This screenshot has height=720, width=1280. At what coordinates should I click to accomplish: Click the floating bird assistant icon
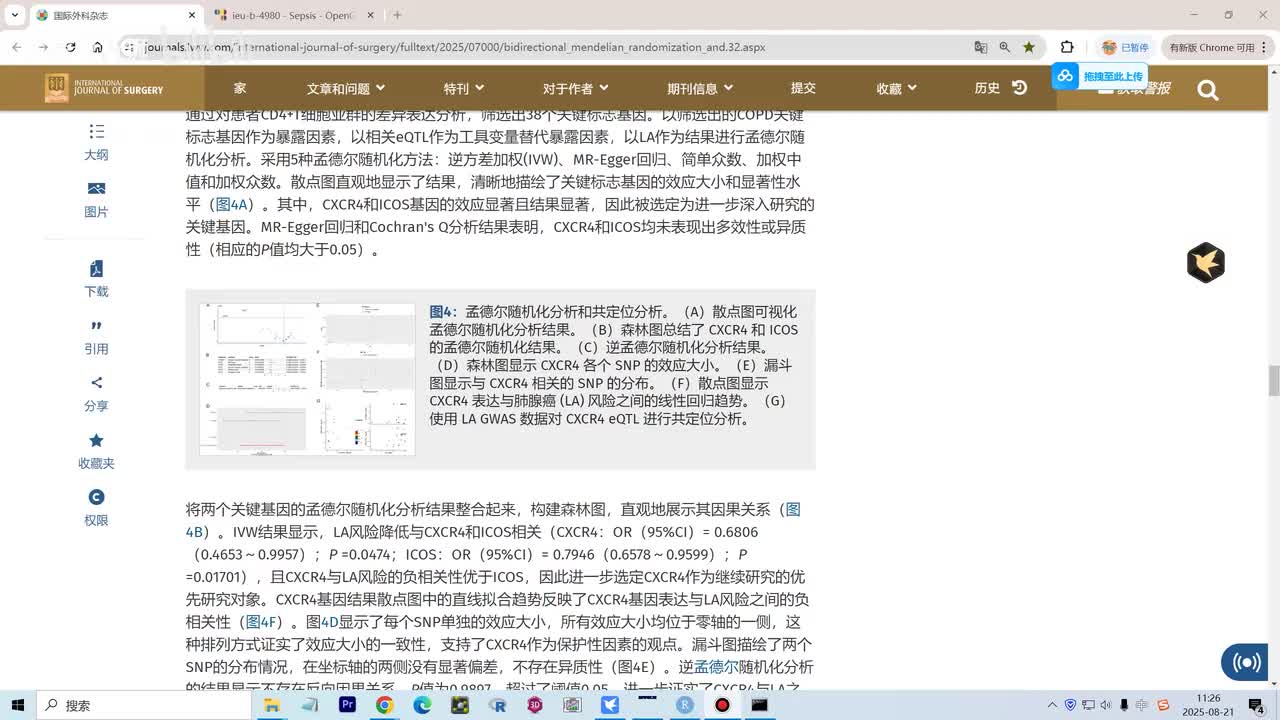[1206, 262]
